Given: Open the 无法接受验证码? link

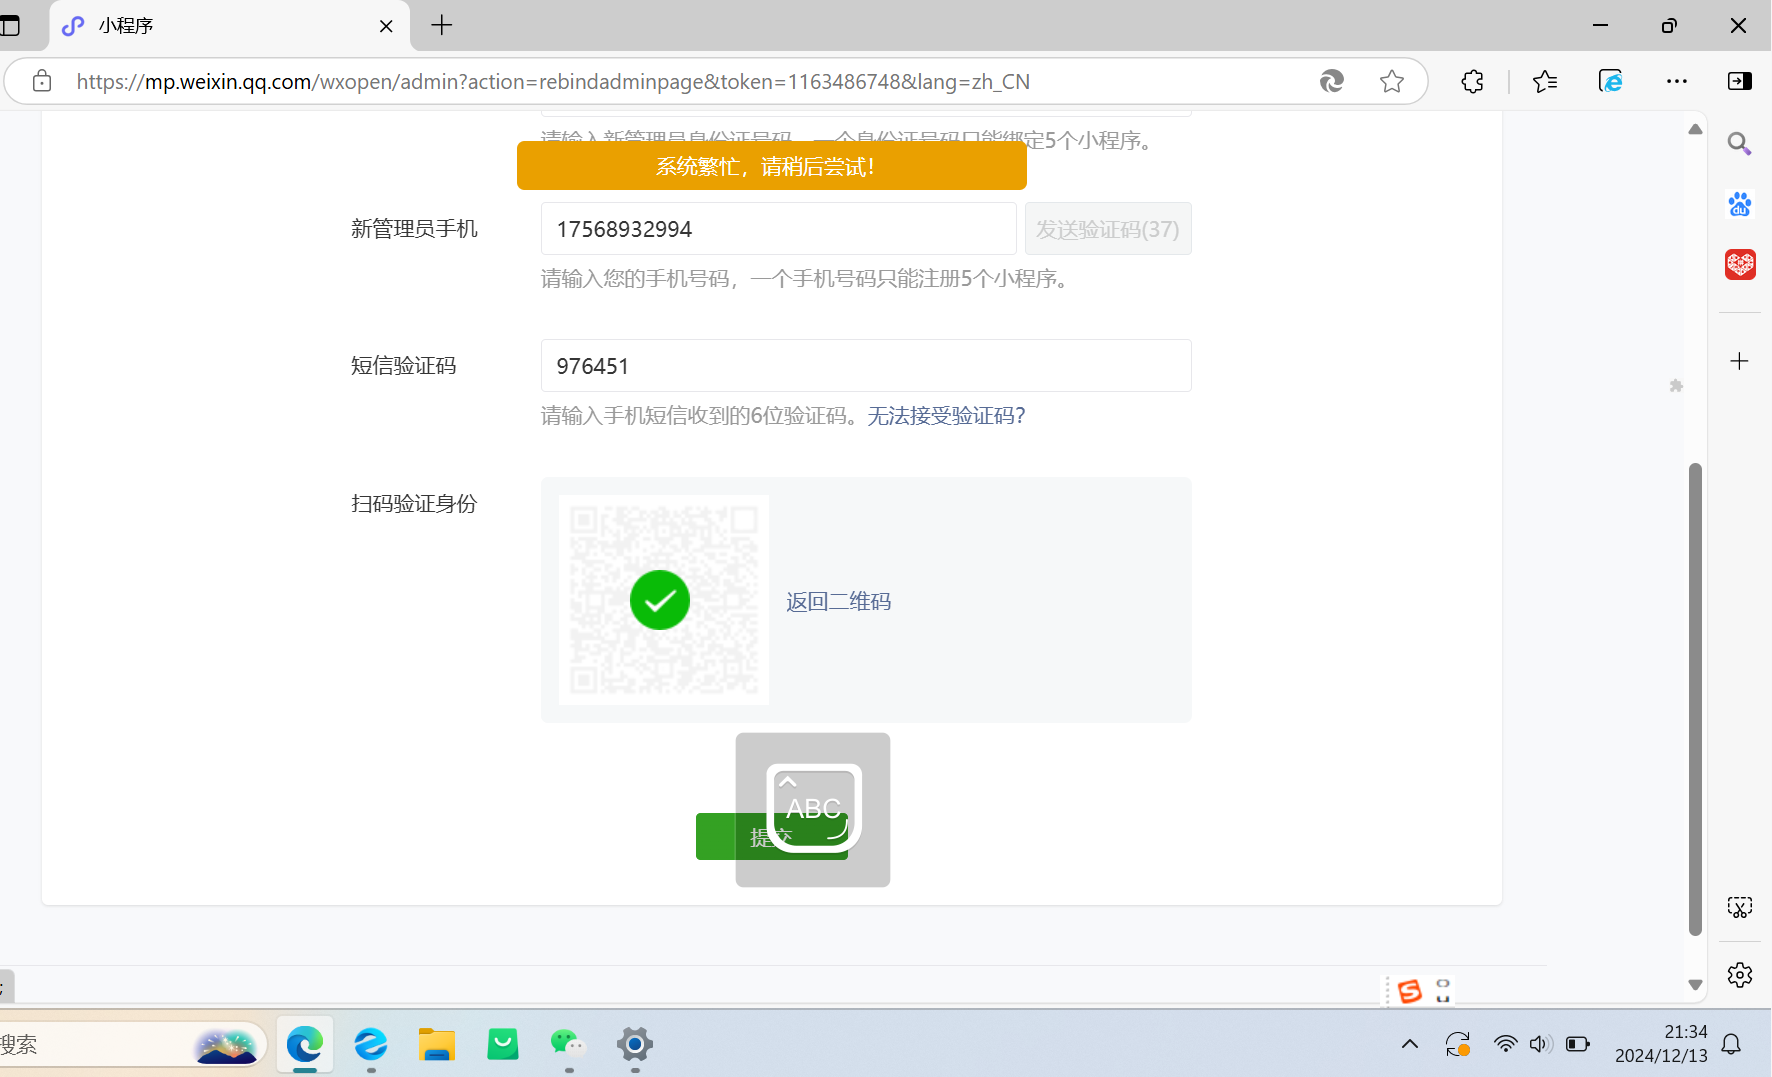Looking at the screenshot, I should [x=946, y=416].
